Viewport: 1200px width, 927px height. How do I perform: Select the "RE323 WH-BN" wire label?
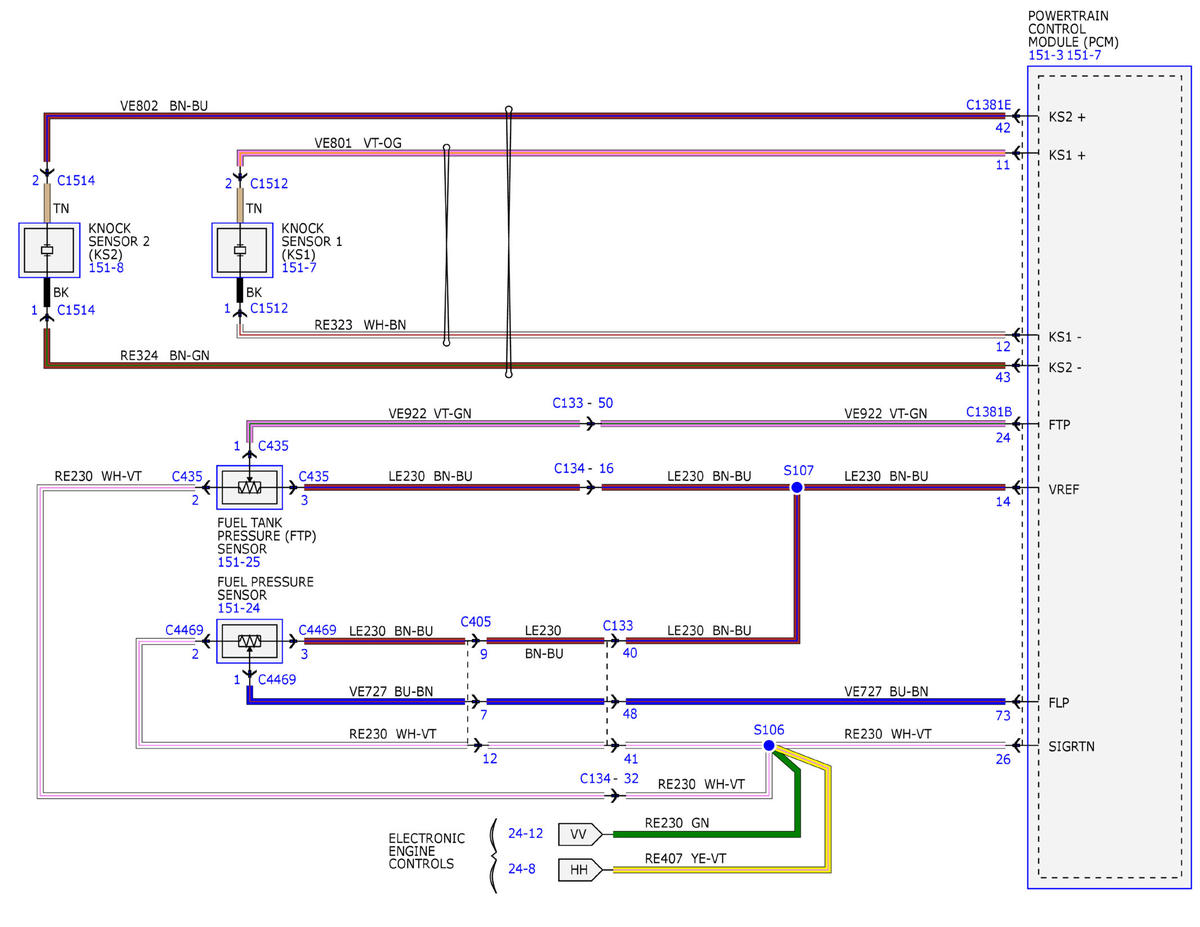[x=360, y=325]
